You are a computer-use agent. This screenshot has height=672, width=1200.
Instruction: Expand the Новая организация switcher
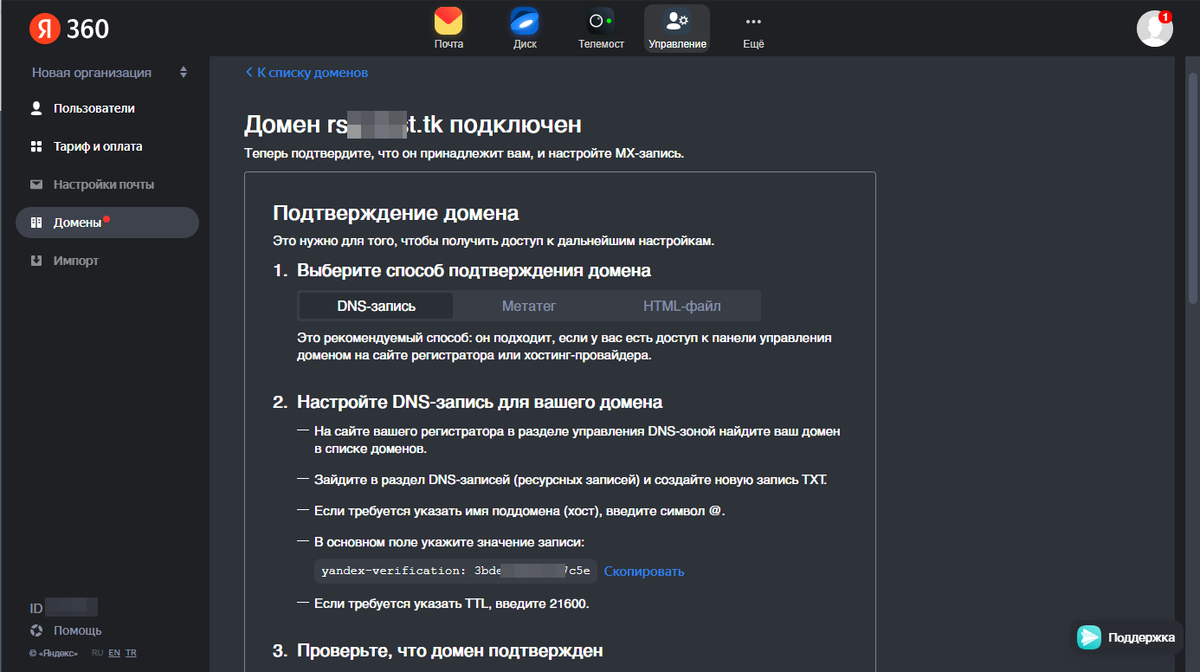click(109, 72)
